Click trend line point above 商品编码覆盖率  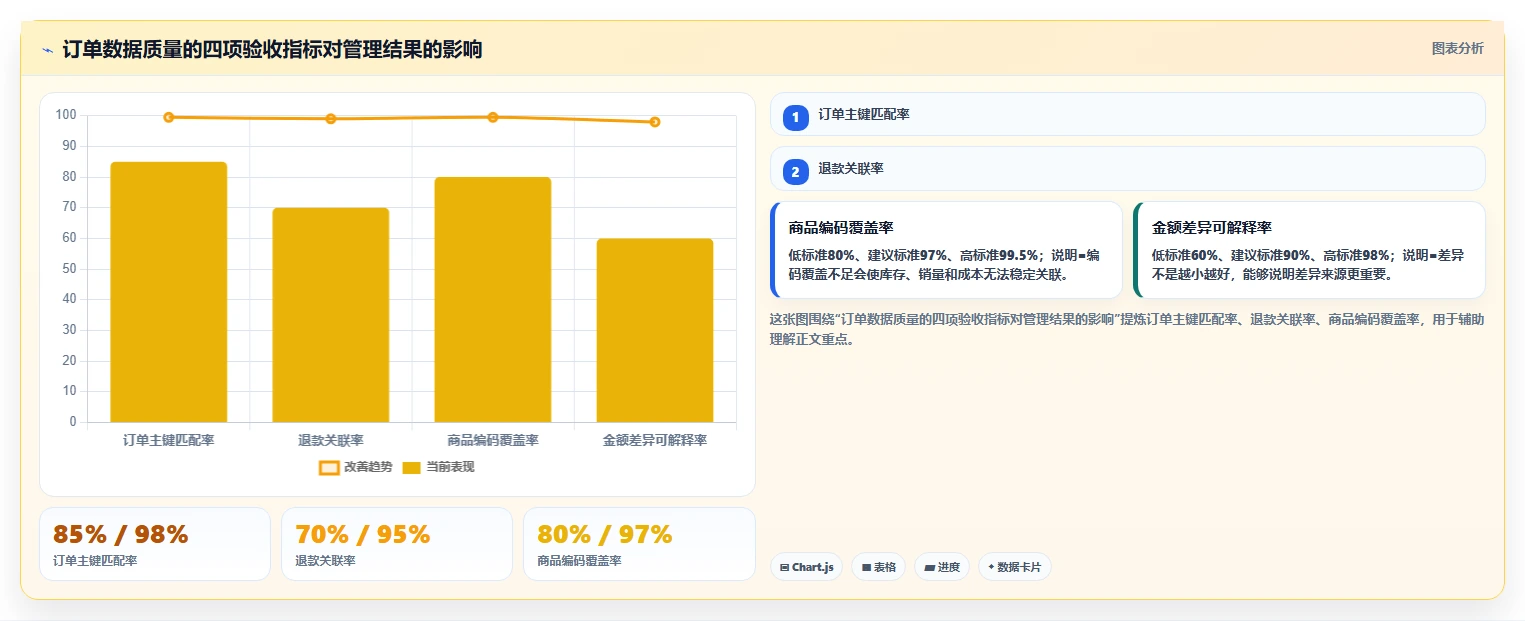(x=493, y=117)
